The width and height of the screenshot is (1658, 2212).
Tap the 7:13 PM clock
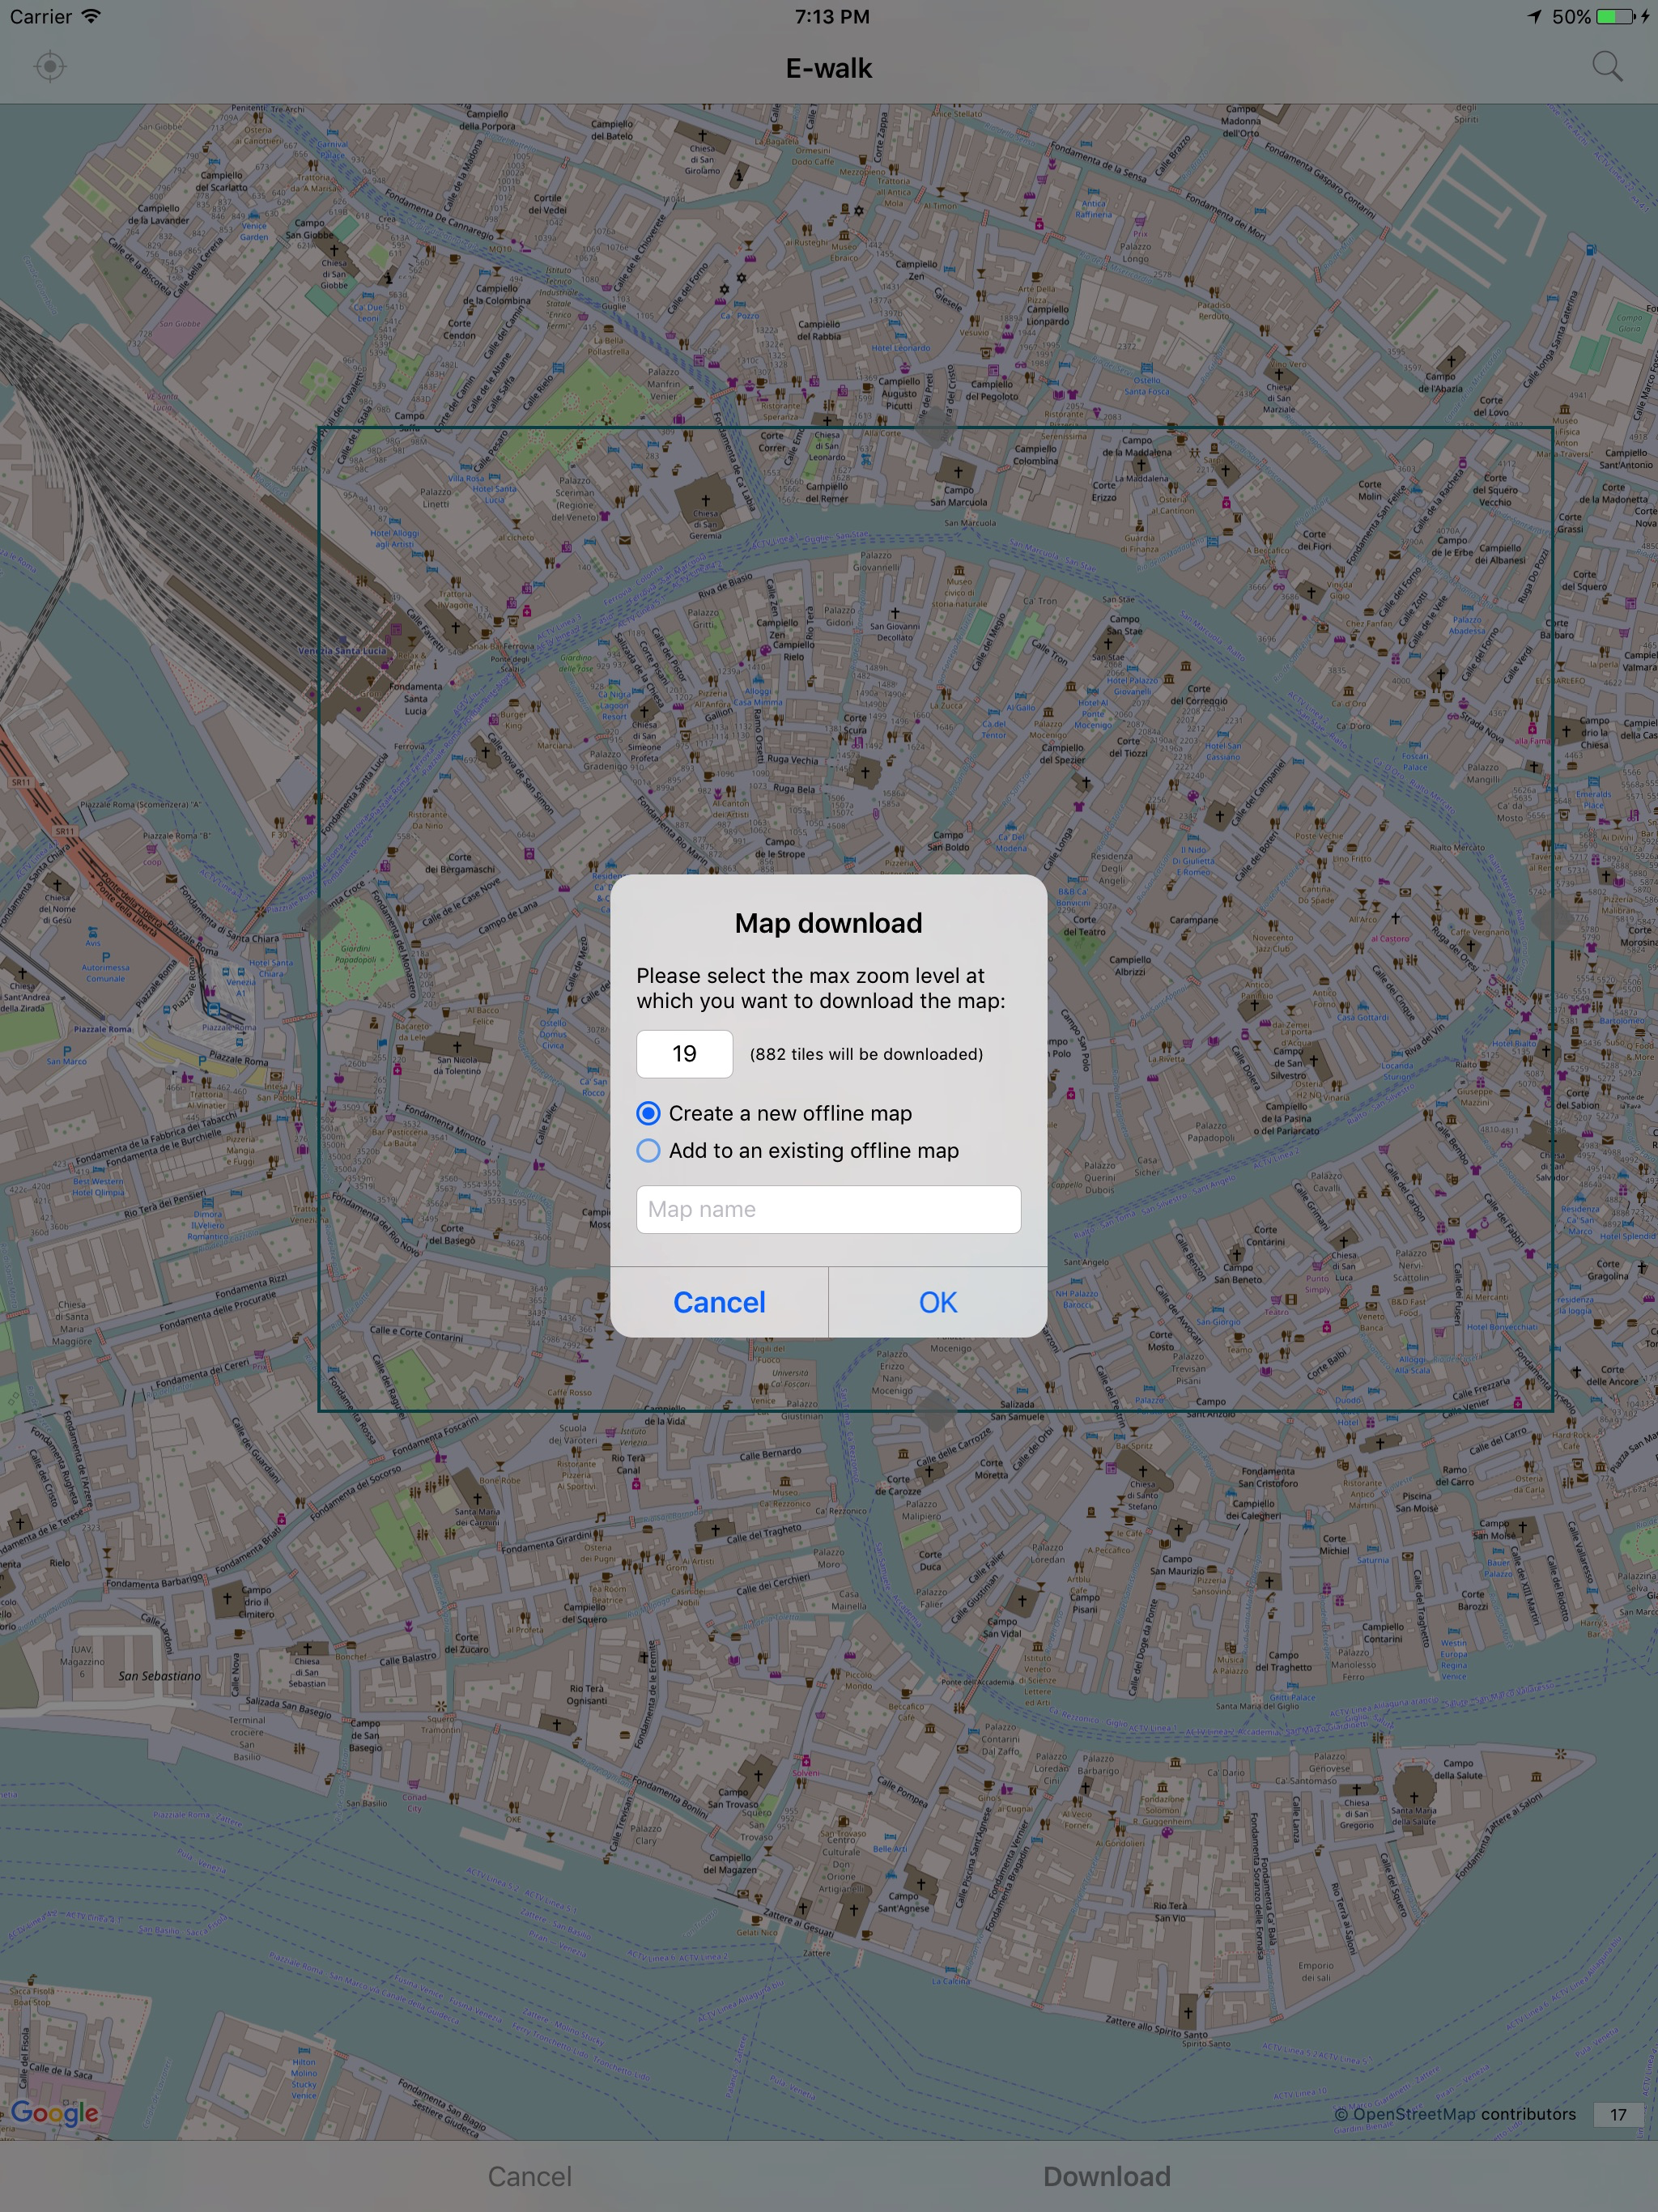(832, 17)
